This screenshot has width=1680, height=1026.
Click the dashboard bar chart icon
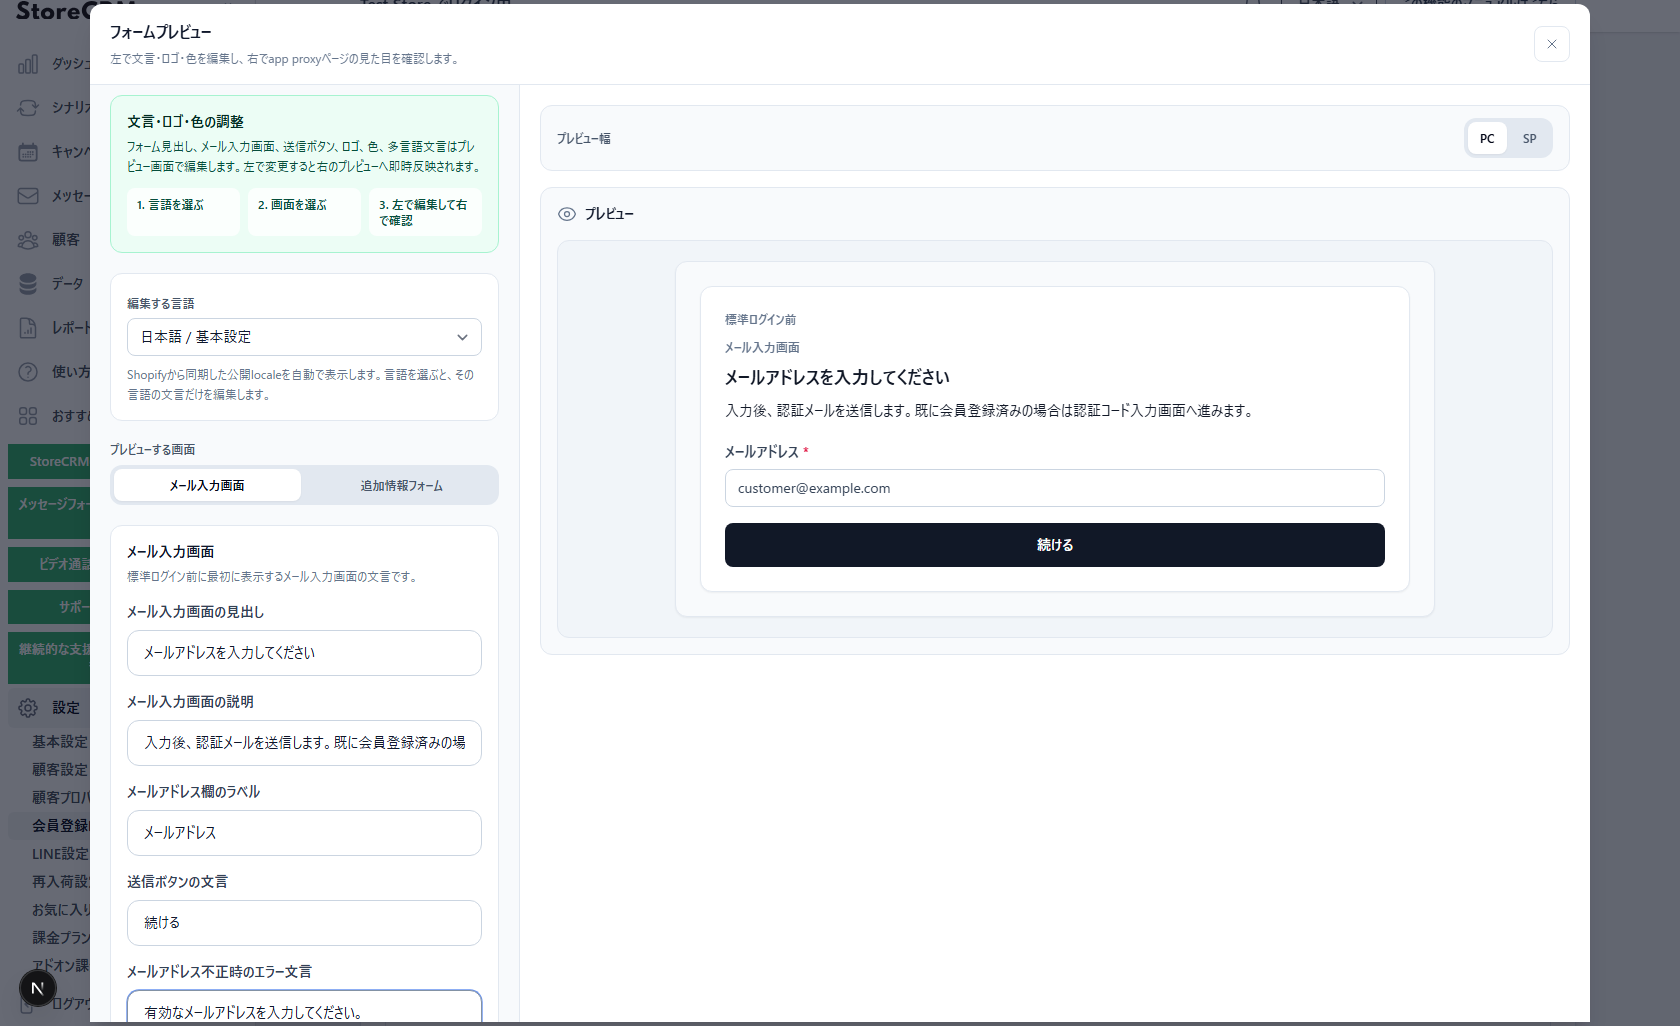tap(28, 64)
